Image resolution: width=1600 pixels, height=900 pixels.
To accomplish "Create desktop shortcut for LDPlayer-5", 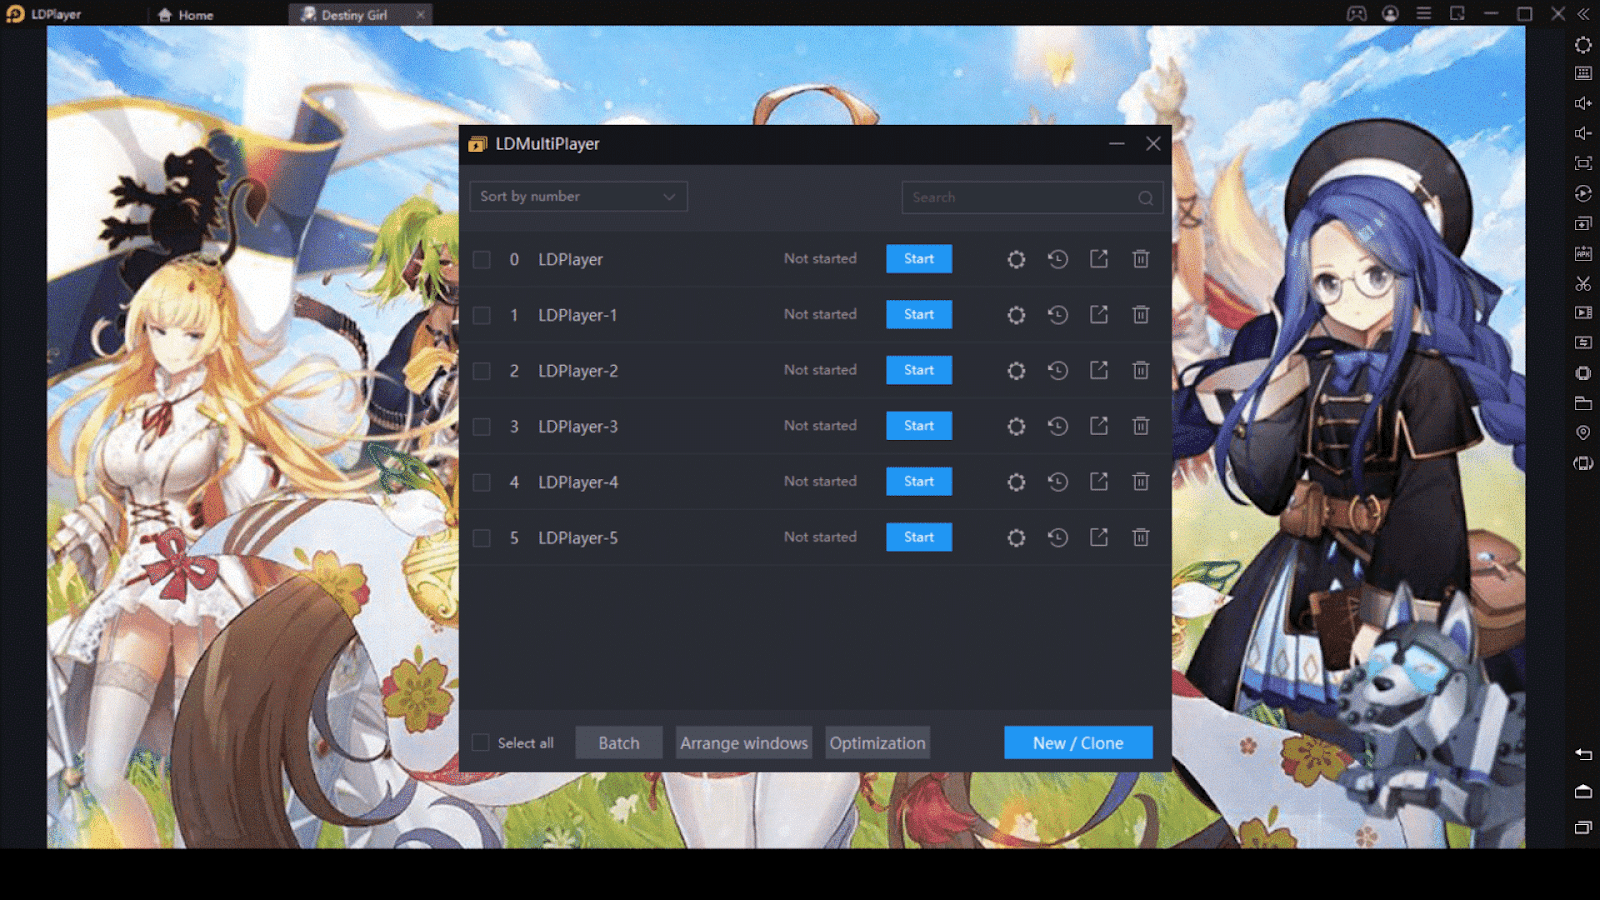I will coord(1099,538).
